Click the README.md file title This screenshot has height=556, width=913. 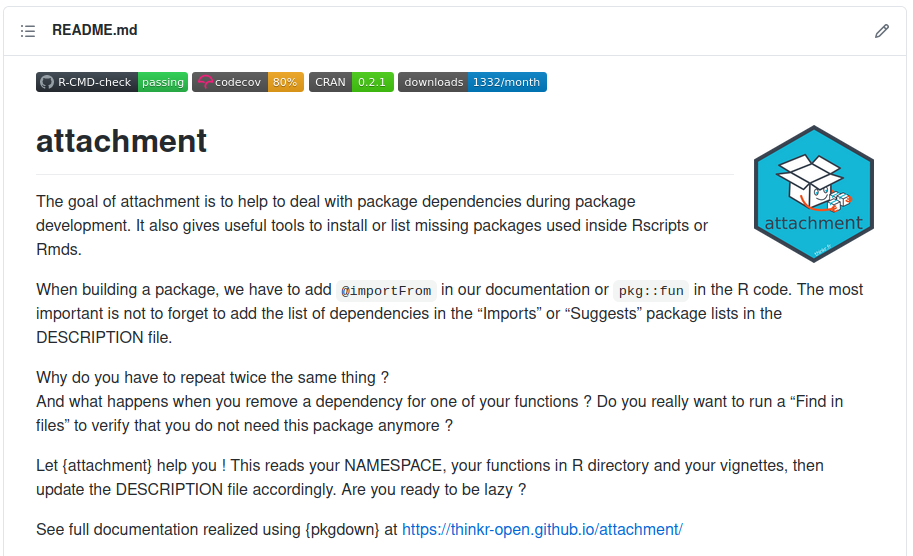tap(95, 30)
